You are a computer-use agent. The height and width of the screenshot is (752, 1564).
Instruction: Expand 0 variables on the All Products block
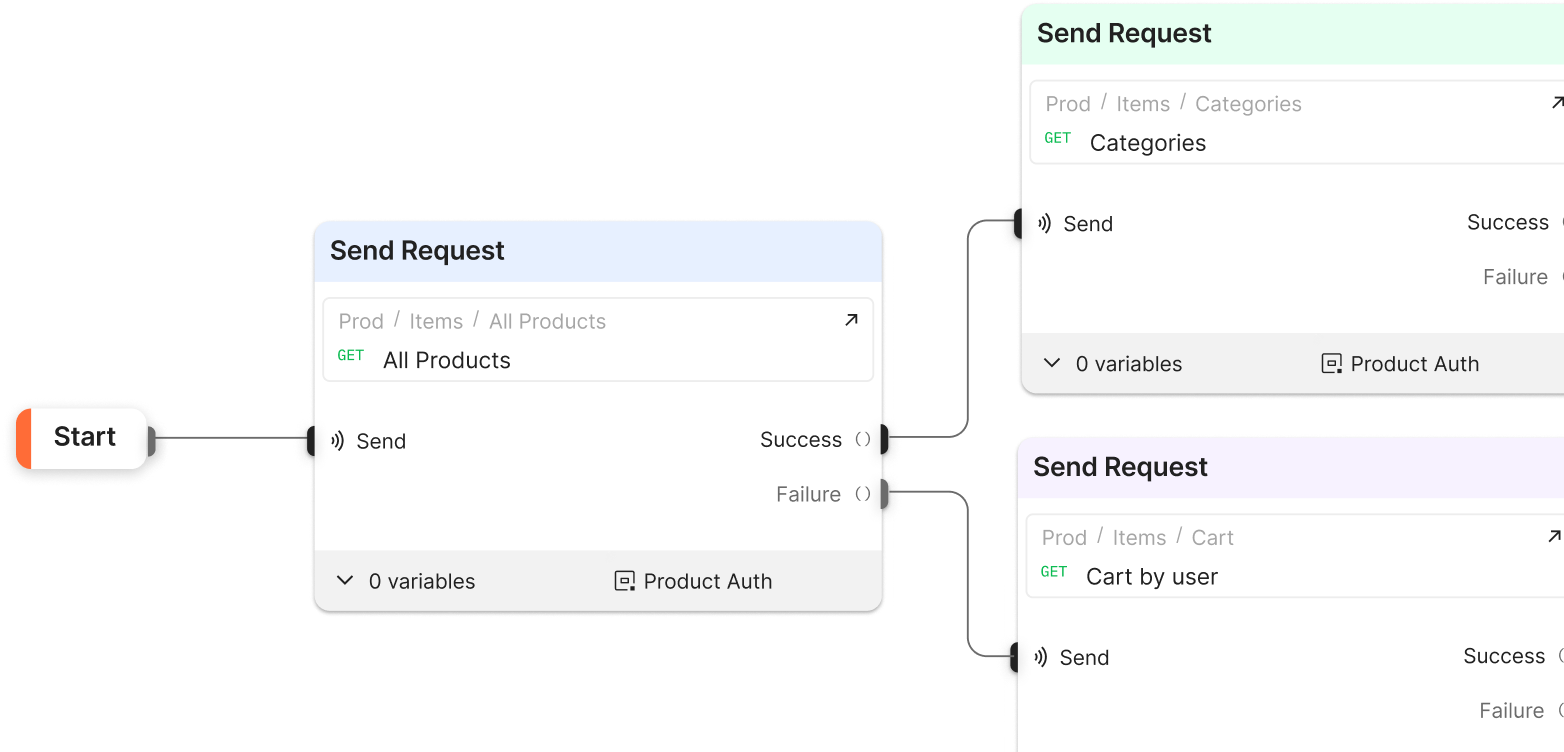[421, 581]
